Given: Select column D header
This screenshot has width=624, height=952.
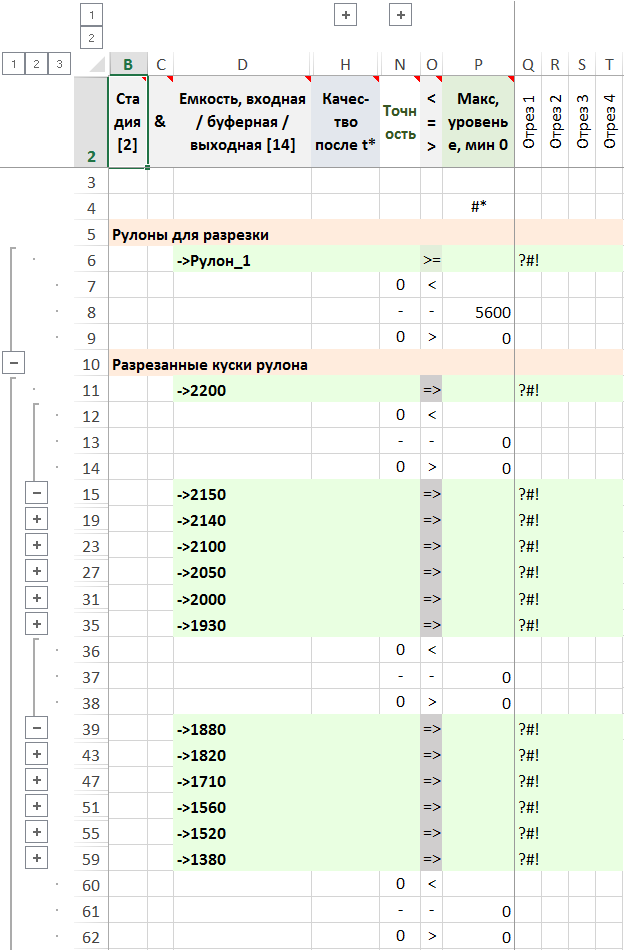Looking at the screenshot, I should point(242,64).
